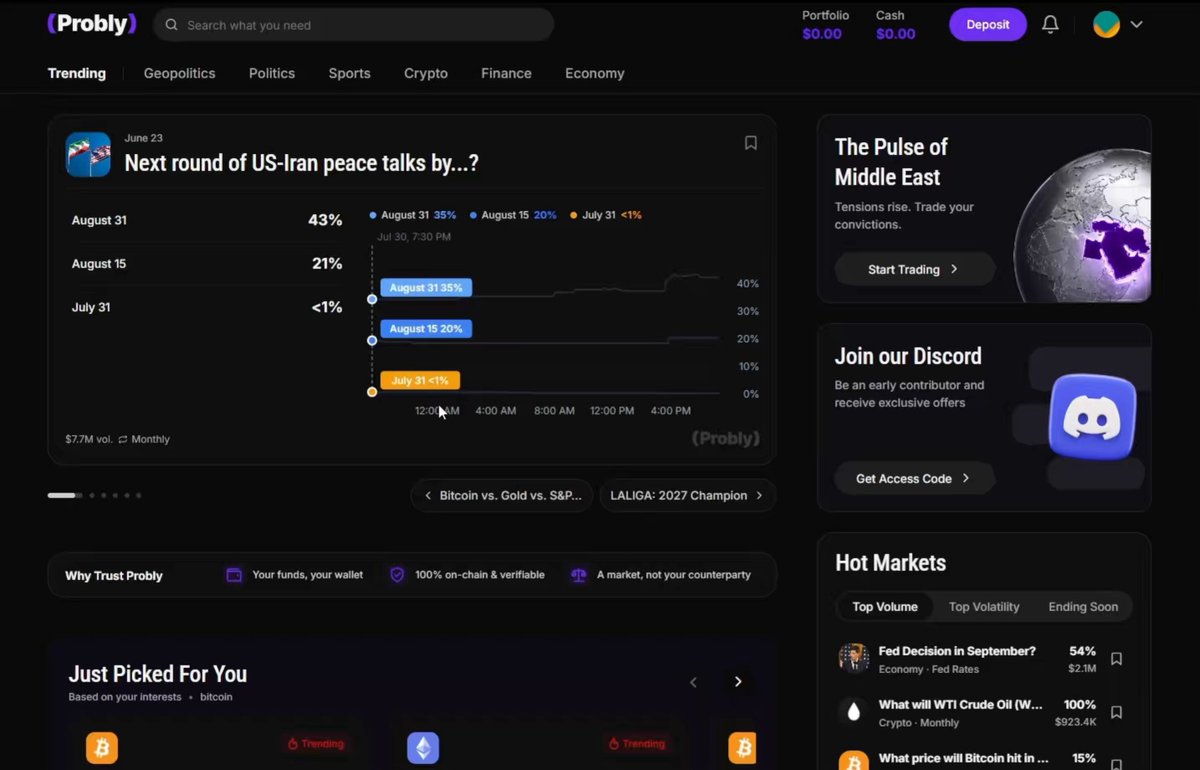Click the search magnifier icon

(x=172, y=25)
